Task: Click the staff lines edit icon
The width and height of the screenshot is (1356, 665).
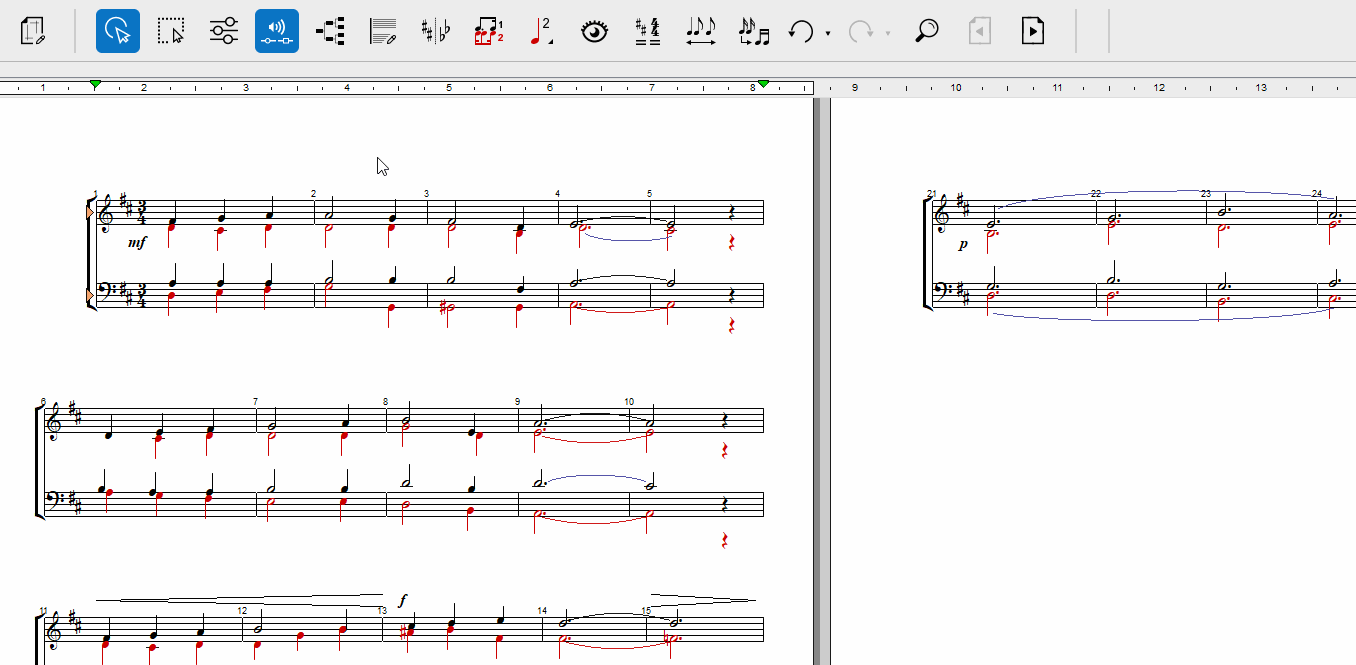Action: 383,31
